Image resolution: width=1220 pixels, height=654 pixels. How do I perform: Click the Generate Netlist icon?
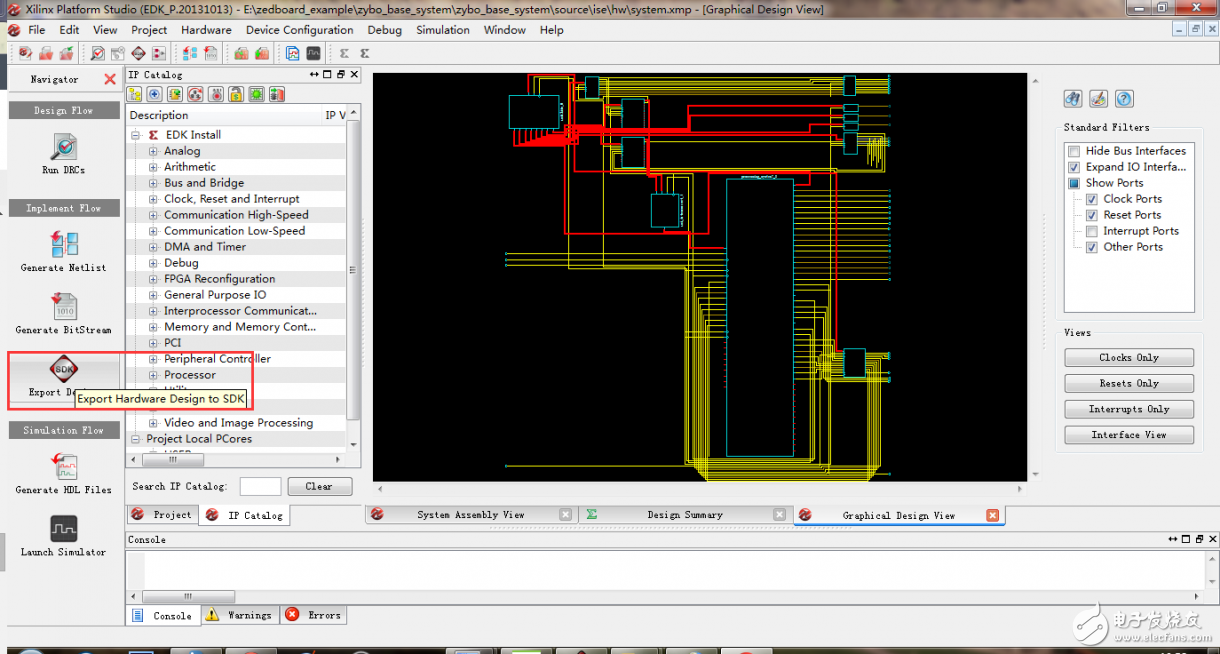click(64, 244)
